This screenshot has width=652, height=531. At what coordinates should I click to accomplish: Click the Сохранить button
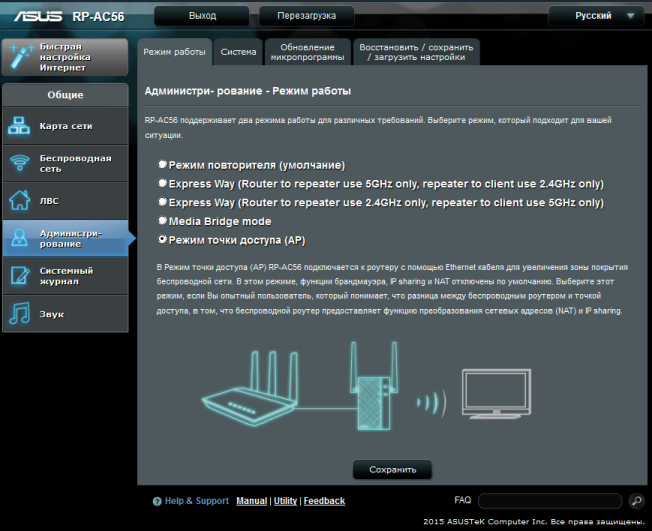[x=393, y=470]
